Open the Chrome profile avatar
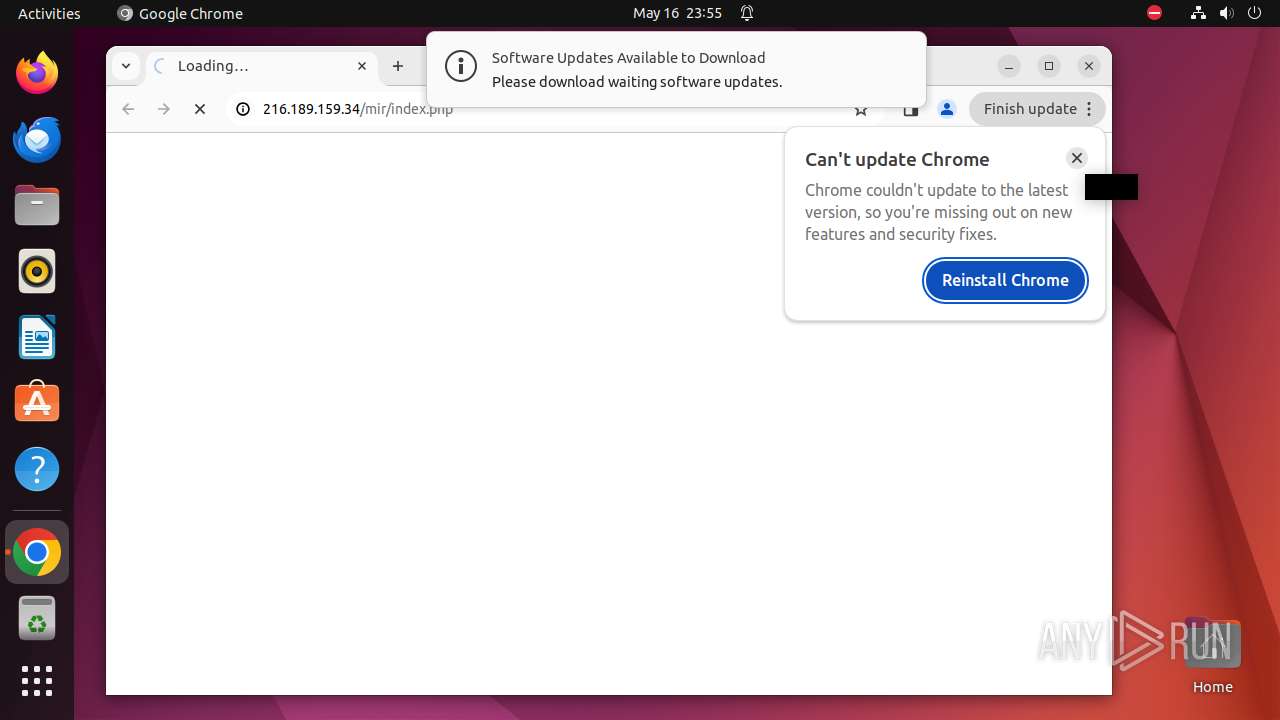The image size is (1280, 720). click(947, 109)
